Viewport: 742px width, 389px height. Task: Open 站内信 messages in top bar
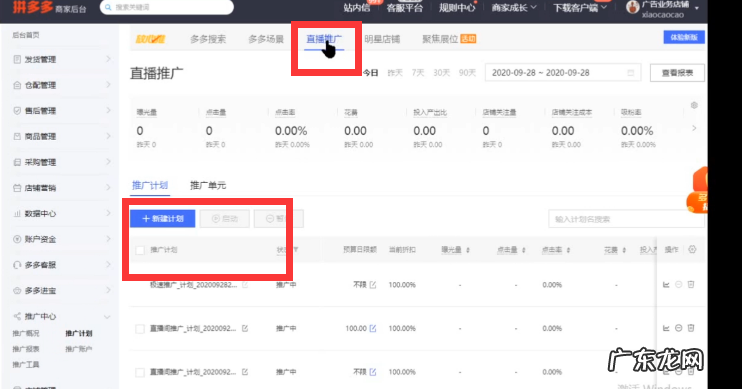click(x=357, y=8)
